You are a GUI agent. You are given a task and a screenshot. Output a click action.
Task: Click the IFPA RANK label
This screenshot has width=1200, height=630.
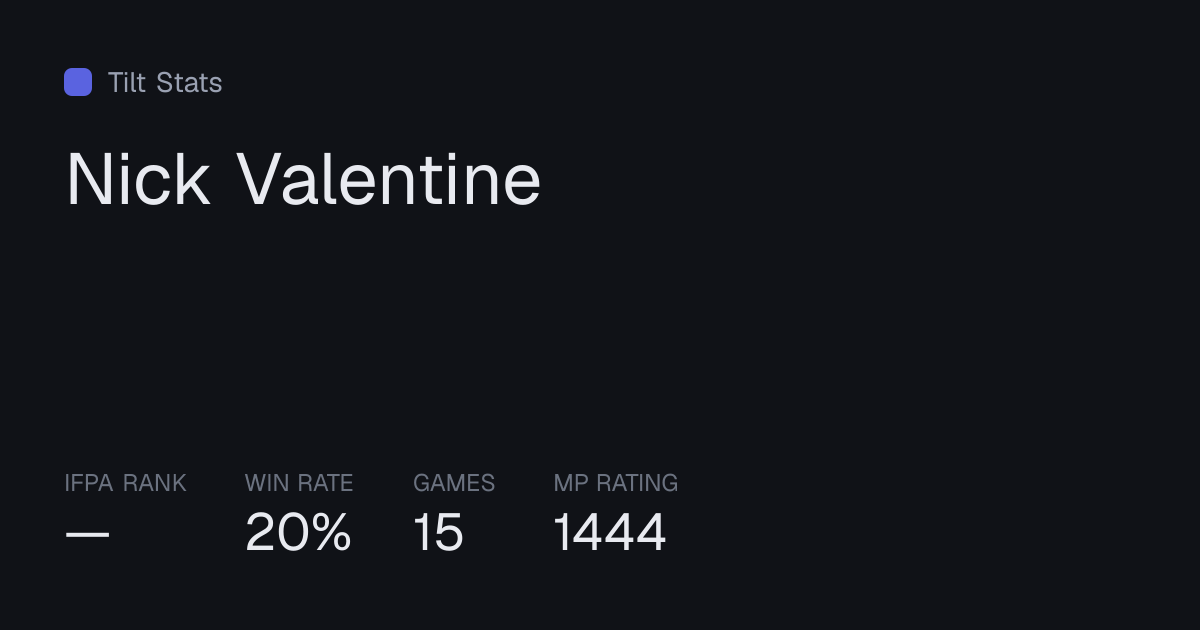(x=125, y=483)
